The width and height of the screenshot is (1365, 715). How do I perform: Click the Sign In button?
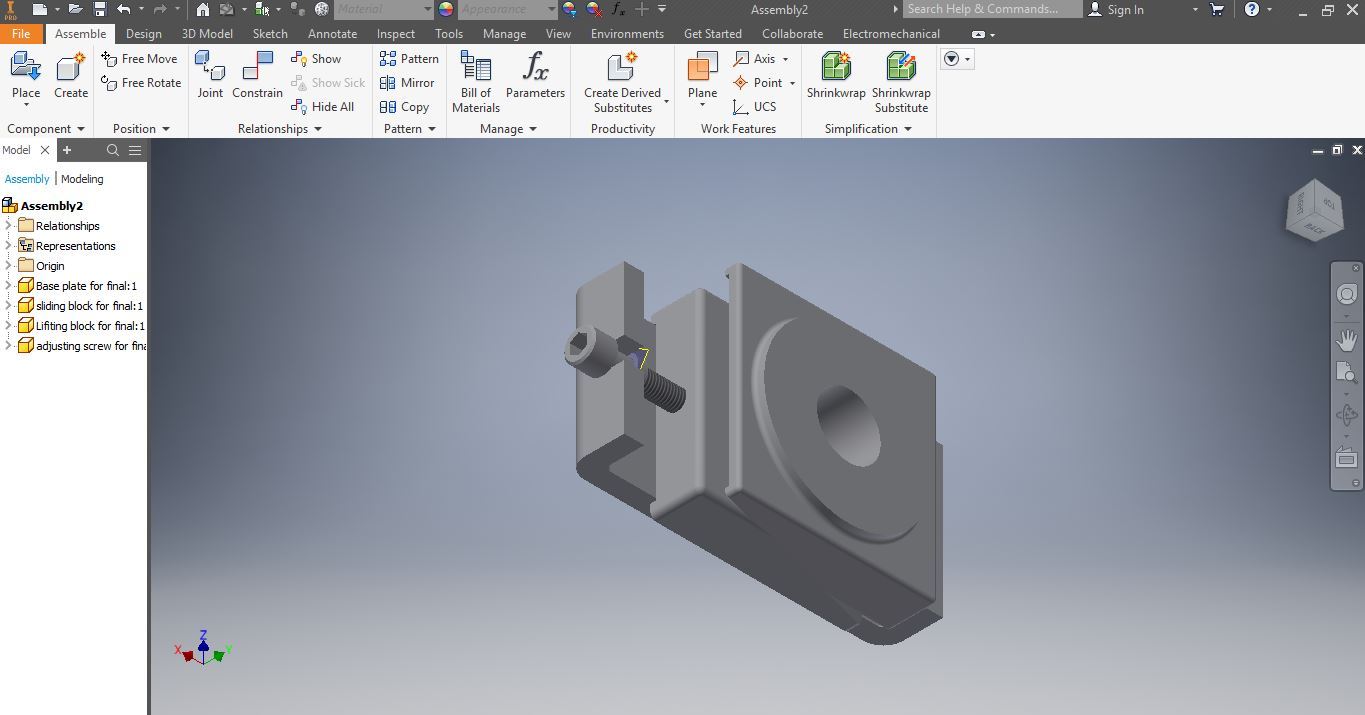pos(1116,9)
